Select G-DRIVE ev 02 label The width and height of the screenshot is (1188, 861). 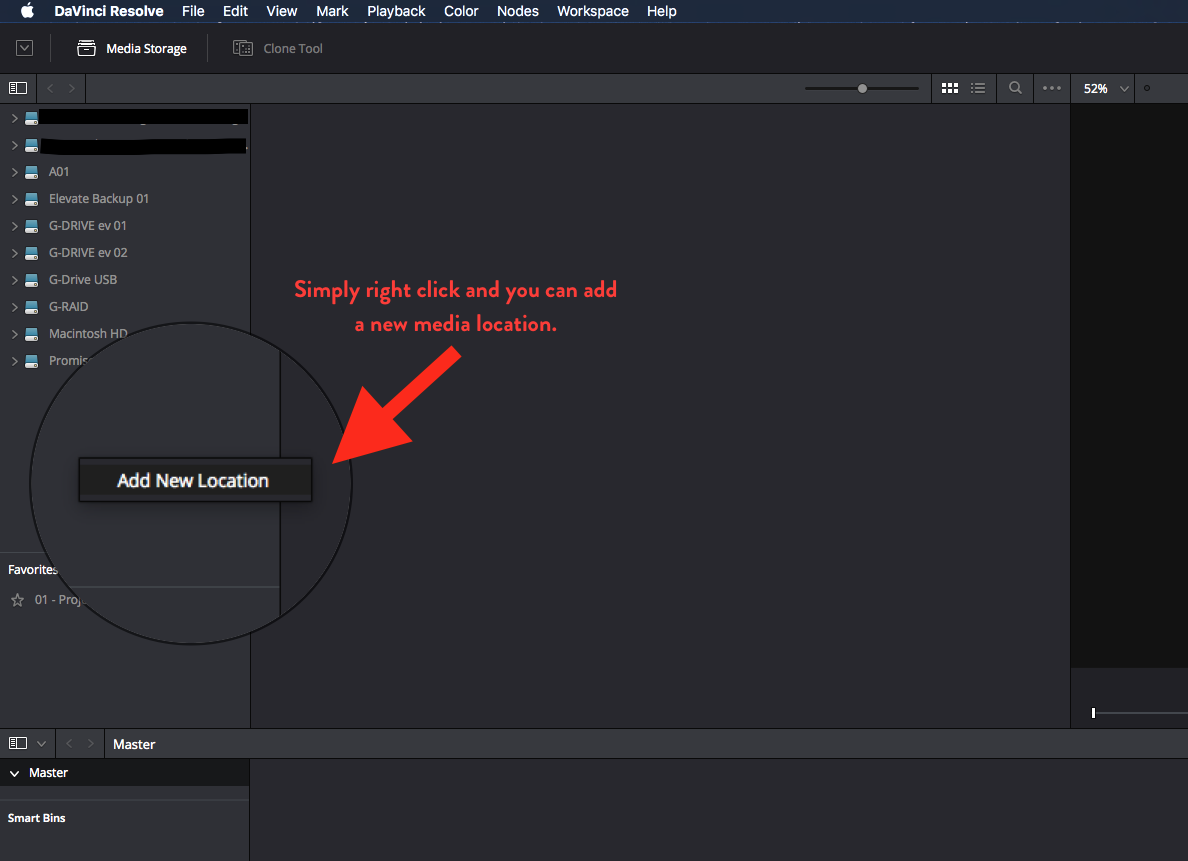(x=88, y=252)
